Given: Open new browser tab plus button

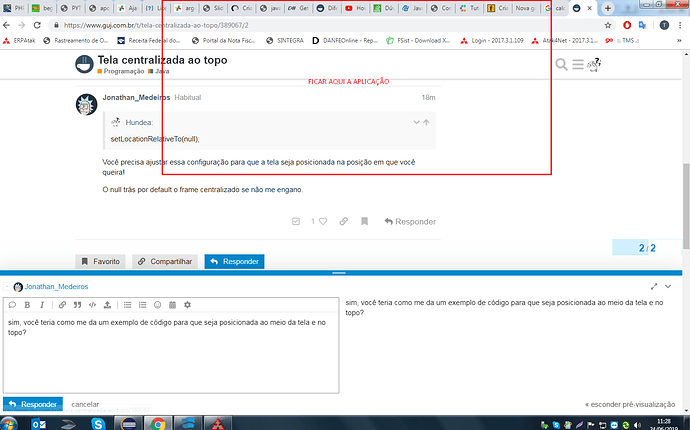Looking at the screenshot, I should (x=608, y=8).
